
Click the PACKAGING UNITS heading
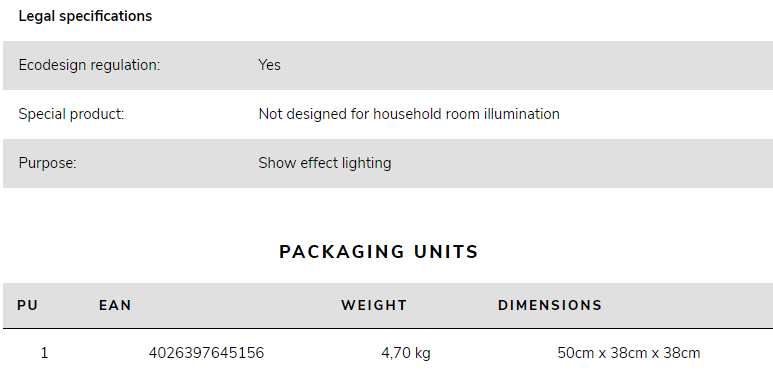click(x=379, y=252)
